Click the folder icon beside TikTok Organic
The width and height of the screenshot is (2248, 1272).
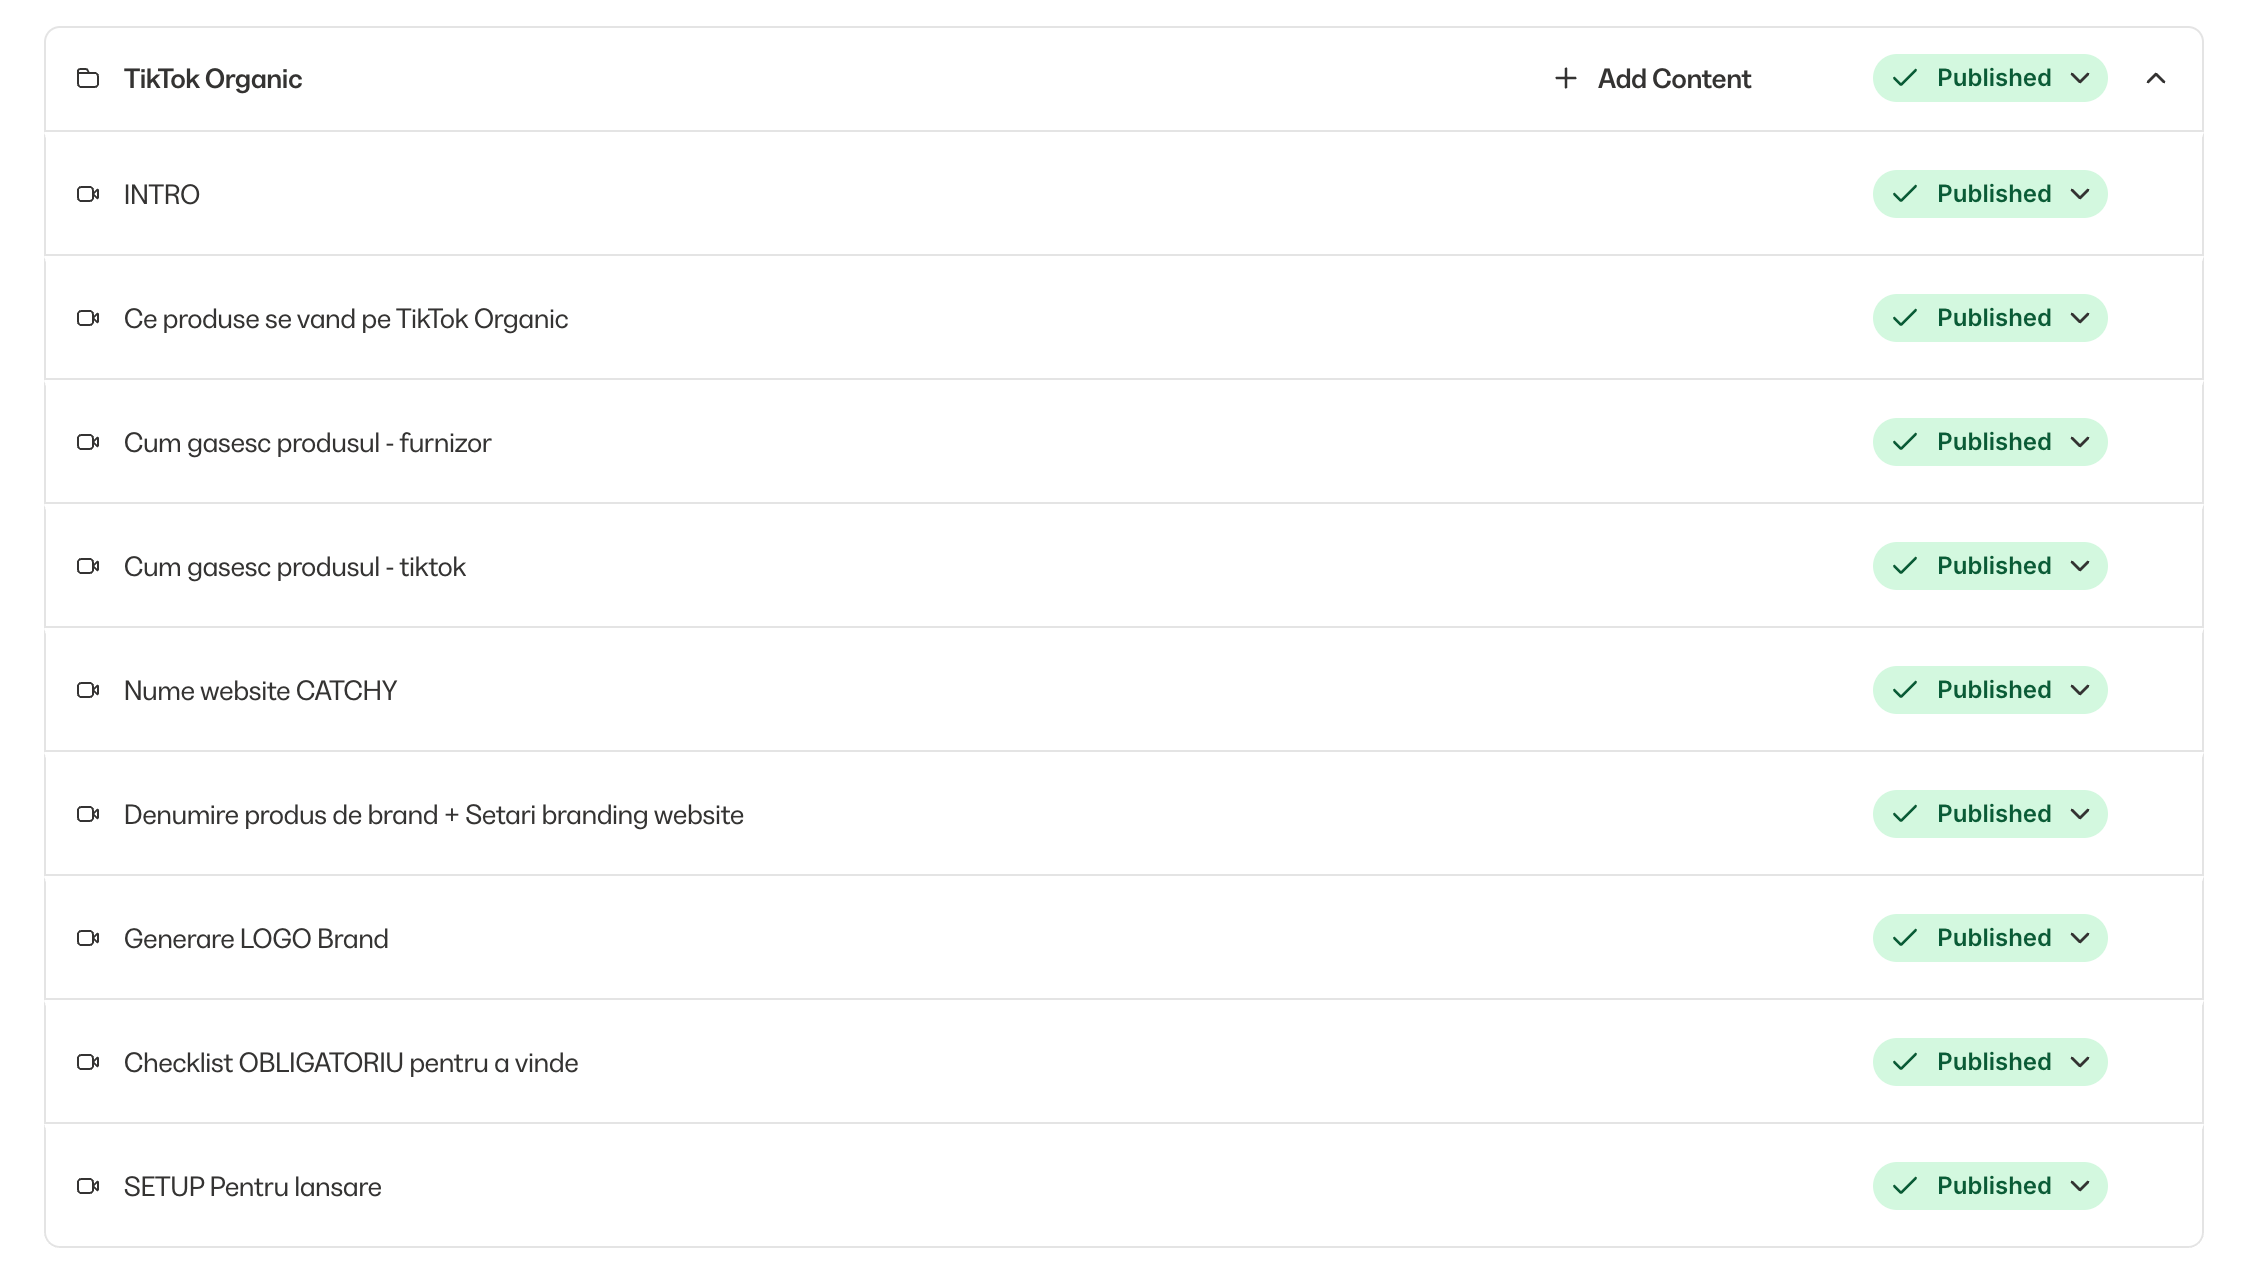(88, 78)
